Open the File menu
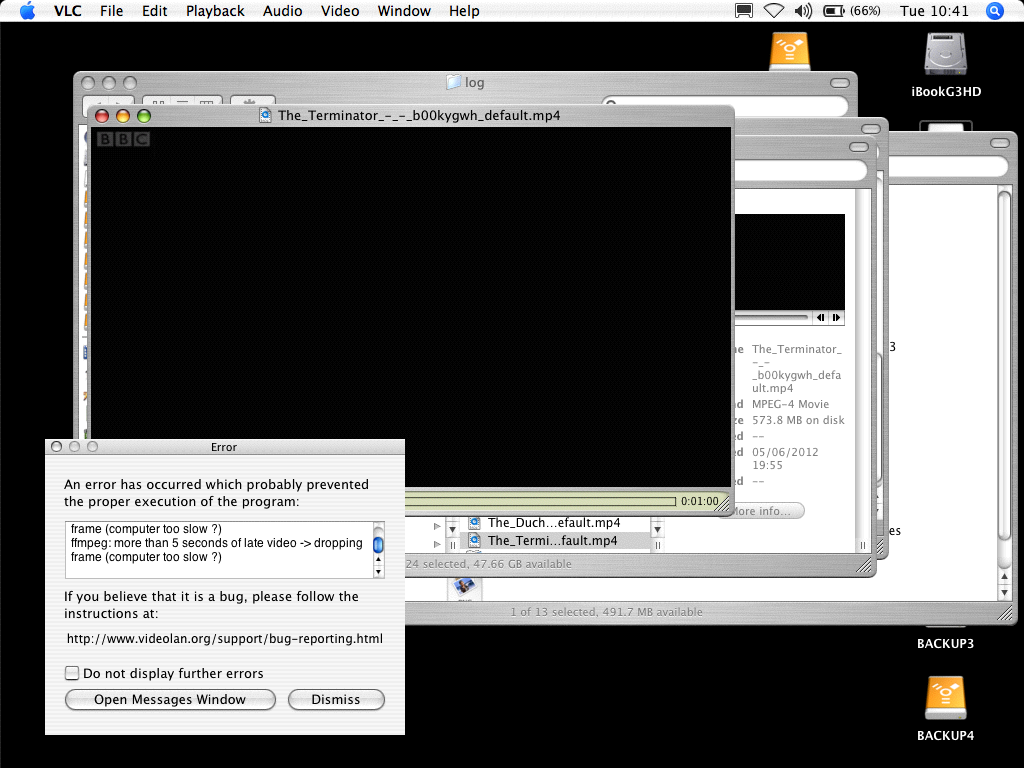The width and height of the screenshot is (1024, 768). tap(112, 11)
